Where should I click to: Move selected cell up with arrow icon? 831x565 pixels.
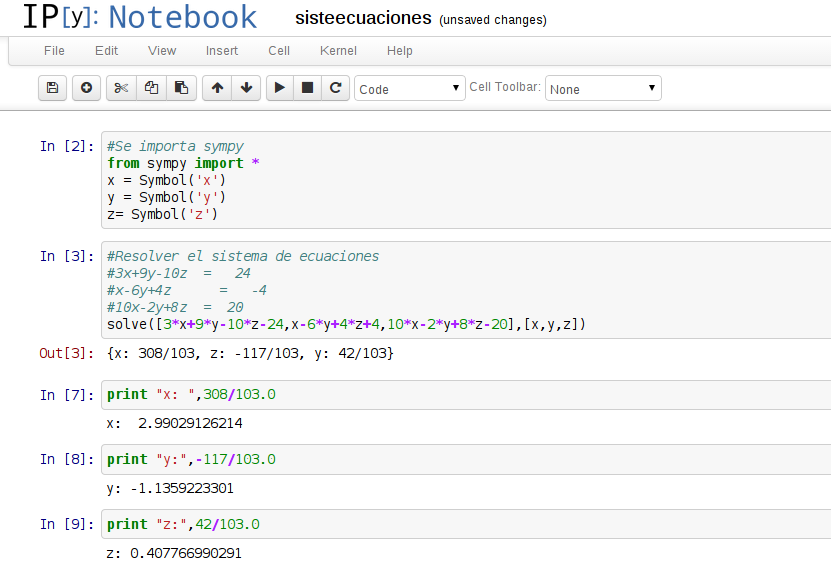coord(217,88)
